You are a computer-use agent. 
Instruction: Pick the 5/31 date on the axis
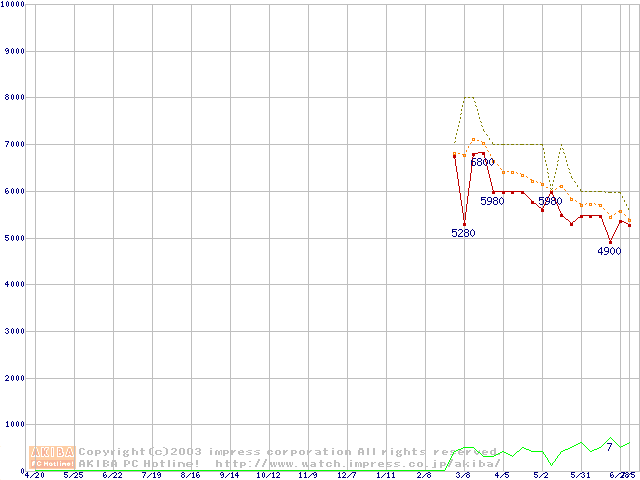coord(580,475)
